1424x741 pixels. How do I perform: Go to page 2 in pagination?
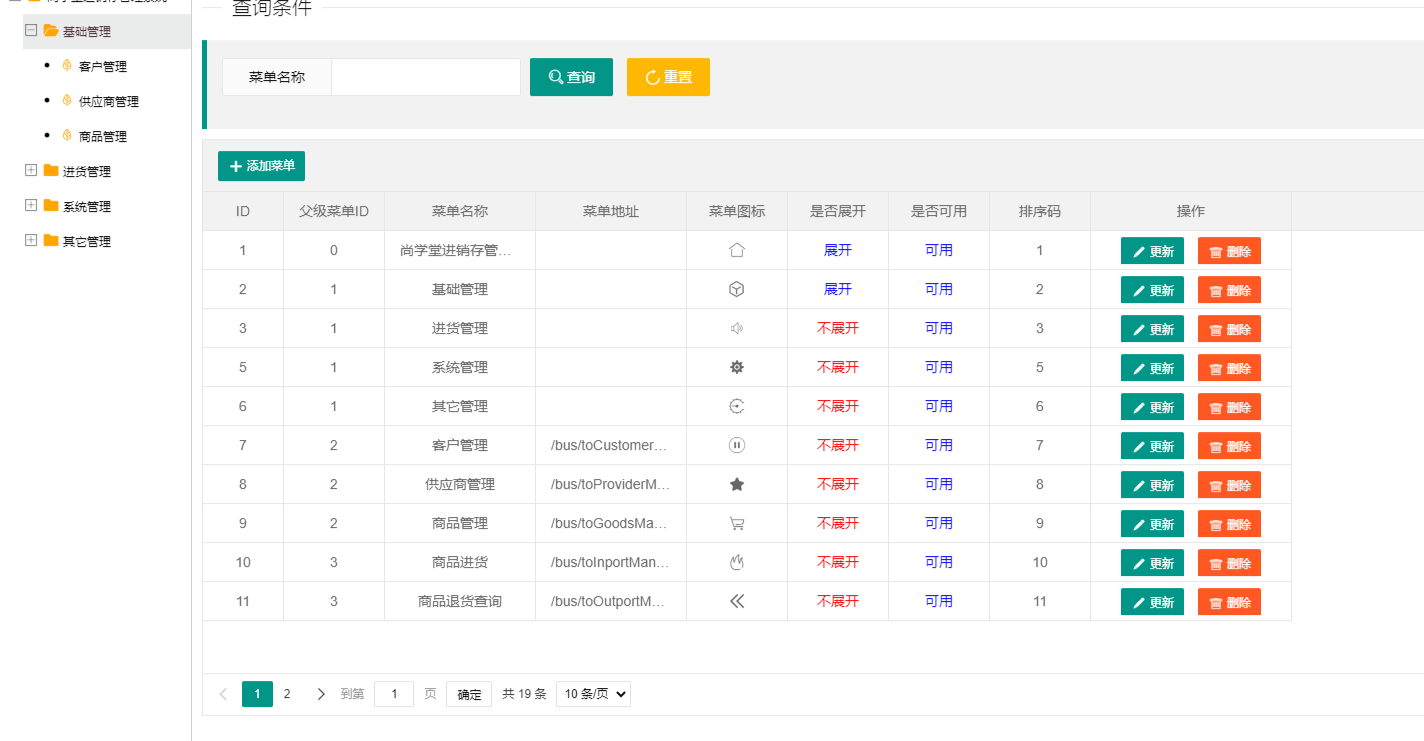[287, 694]
